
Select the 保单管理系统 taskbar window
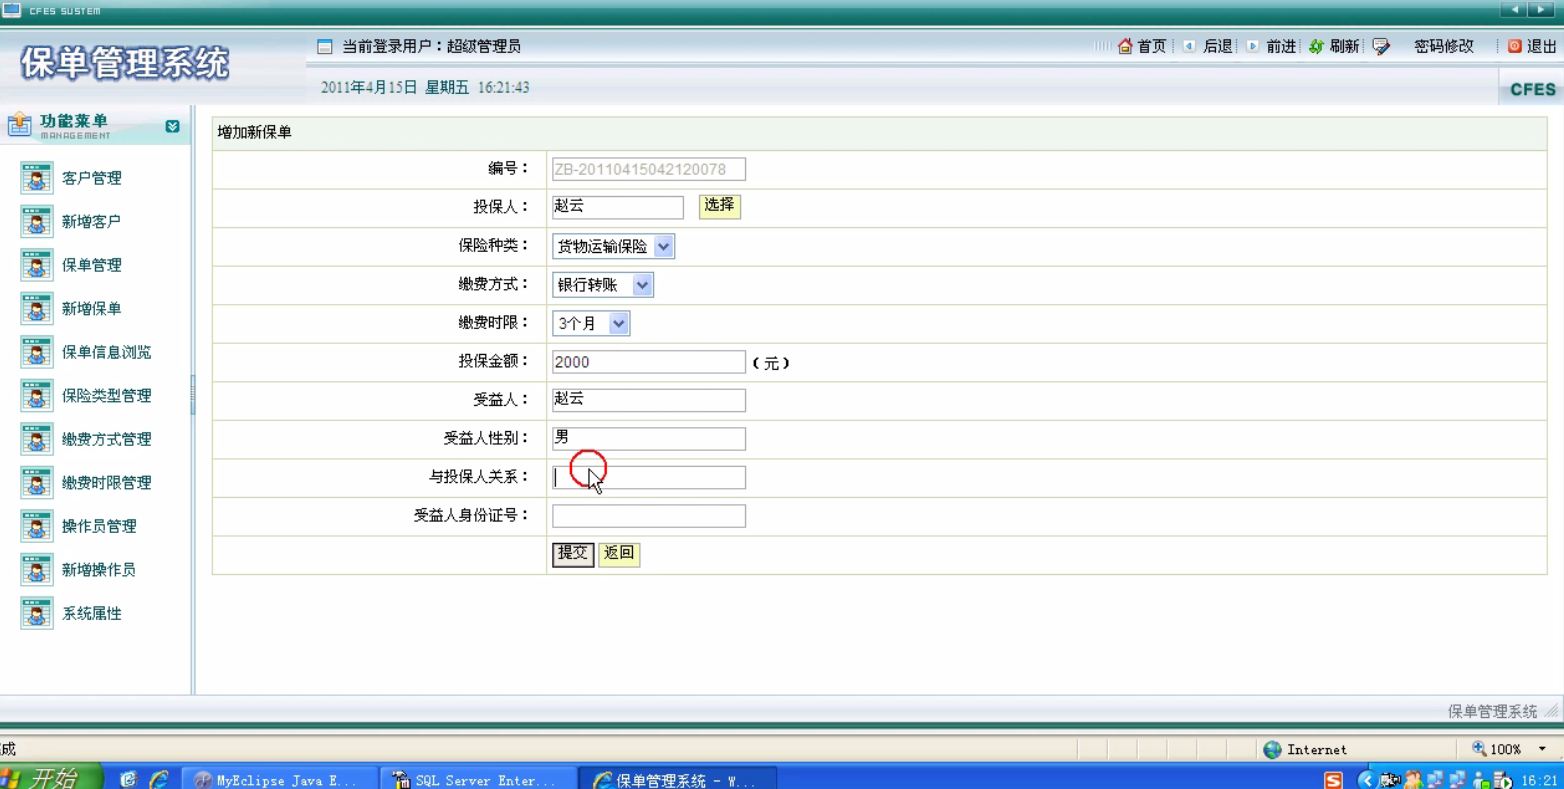coord(677,780)
